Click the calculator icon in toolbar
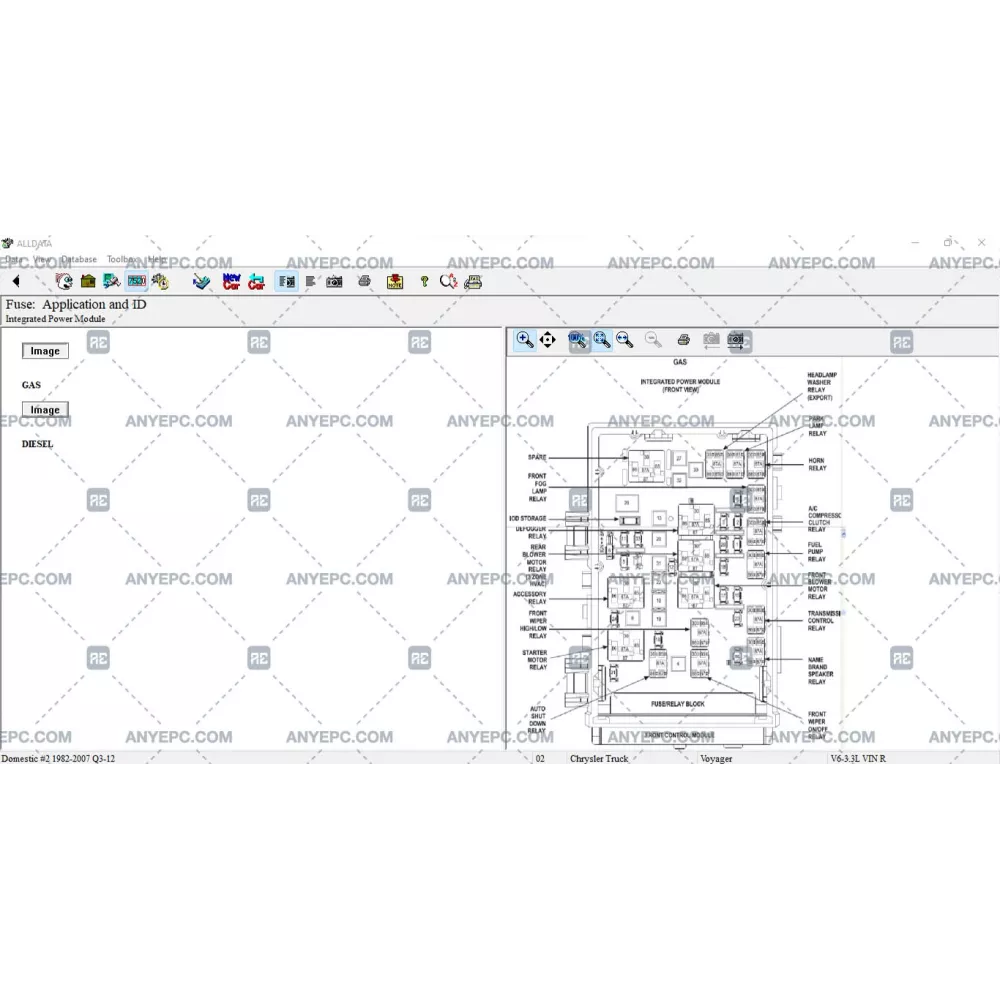Image resolution: width=1000 pixels, height=1000 pixels. coord(474,282)
